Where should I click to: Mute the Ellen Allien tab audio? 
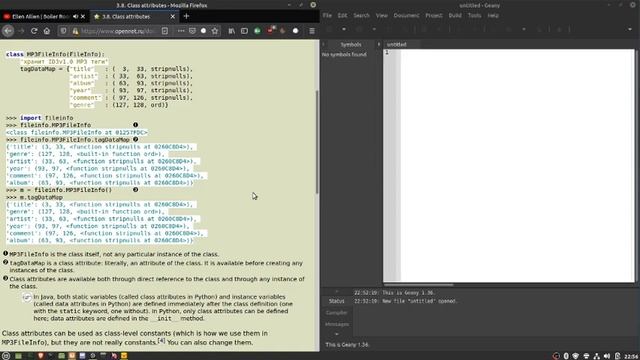point(76,16)
